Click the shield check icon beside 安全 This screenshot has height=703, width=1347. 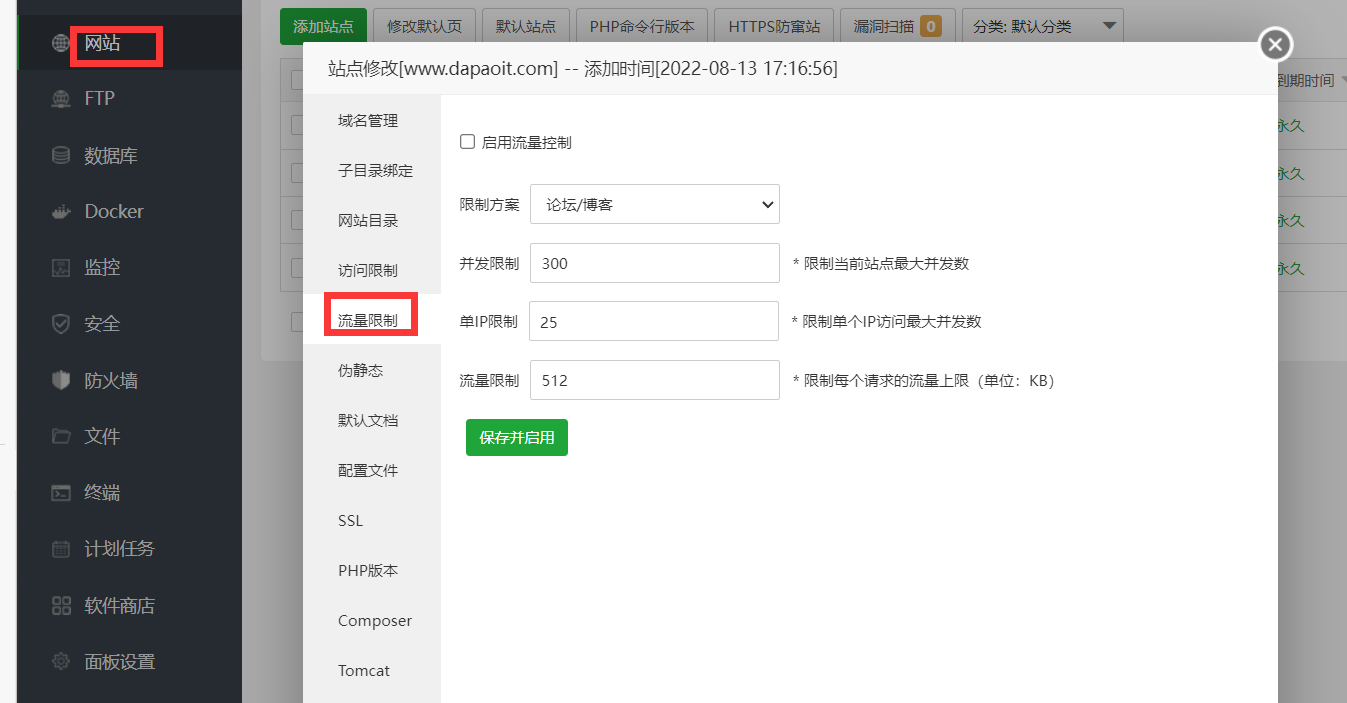tap(61, 324)
